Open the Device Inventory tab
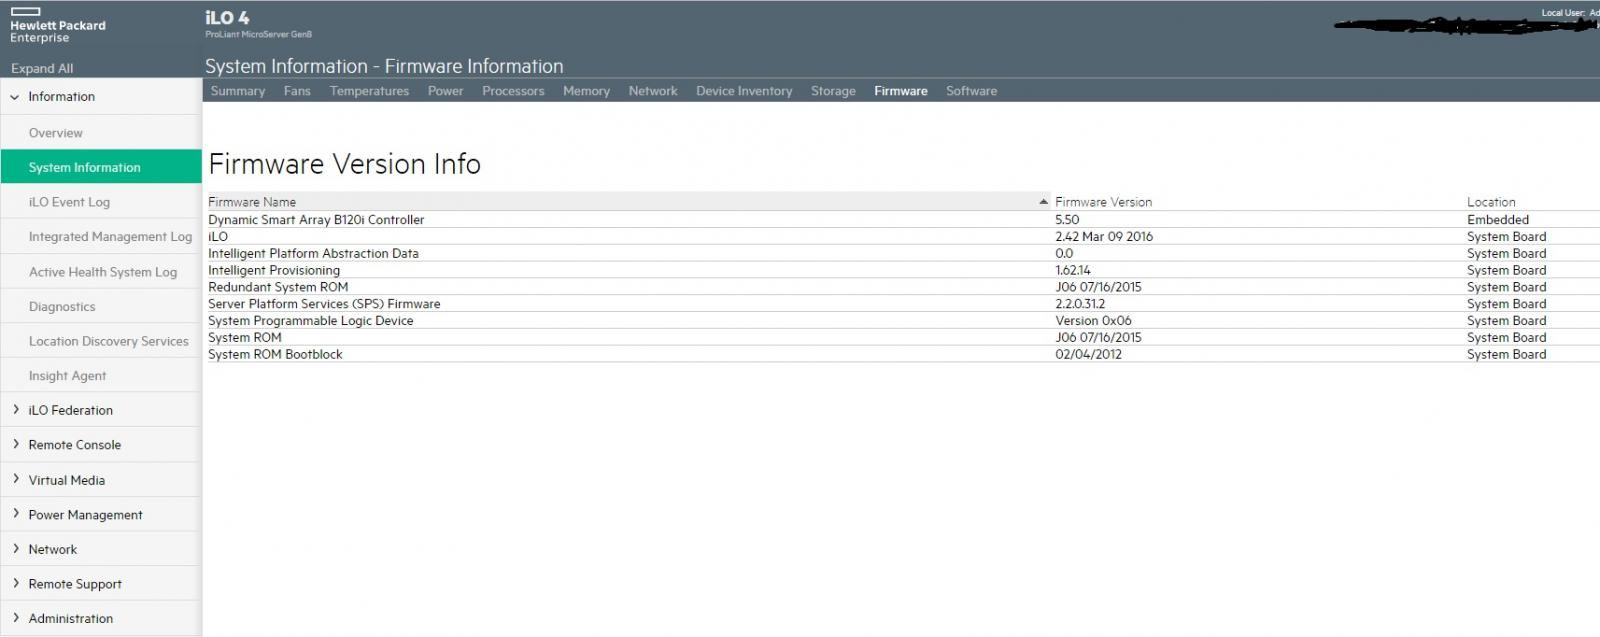Screen dimensions: 1600x637 (744, 91)
